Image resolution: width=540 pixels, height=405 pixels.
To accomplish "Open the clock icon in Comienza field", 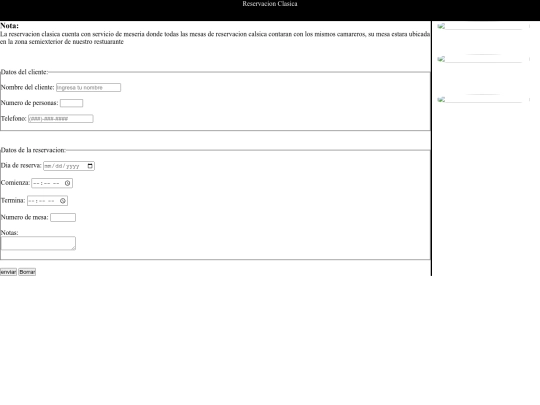I will click(x=68, y=183).
